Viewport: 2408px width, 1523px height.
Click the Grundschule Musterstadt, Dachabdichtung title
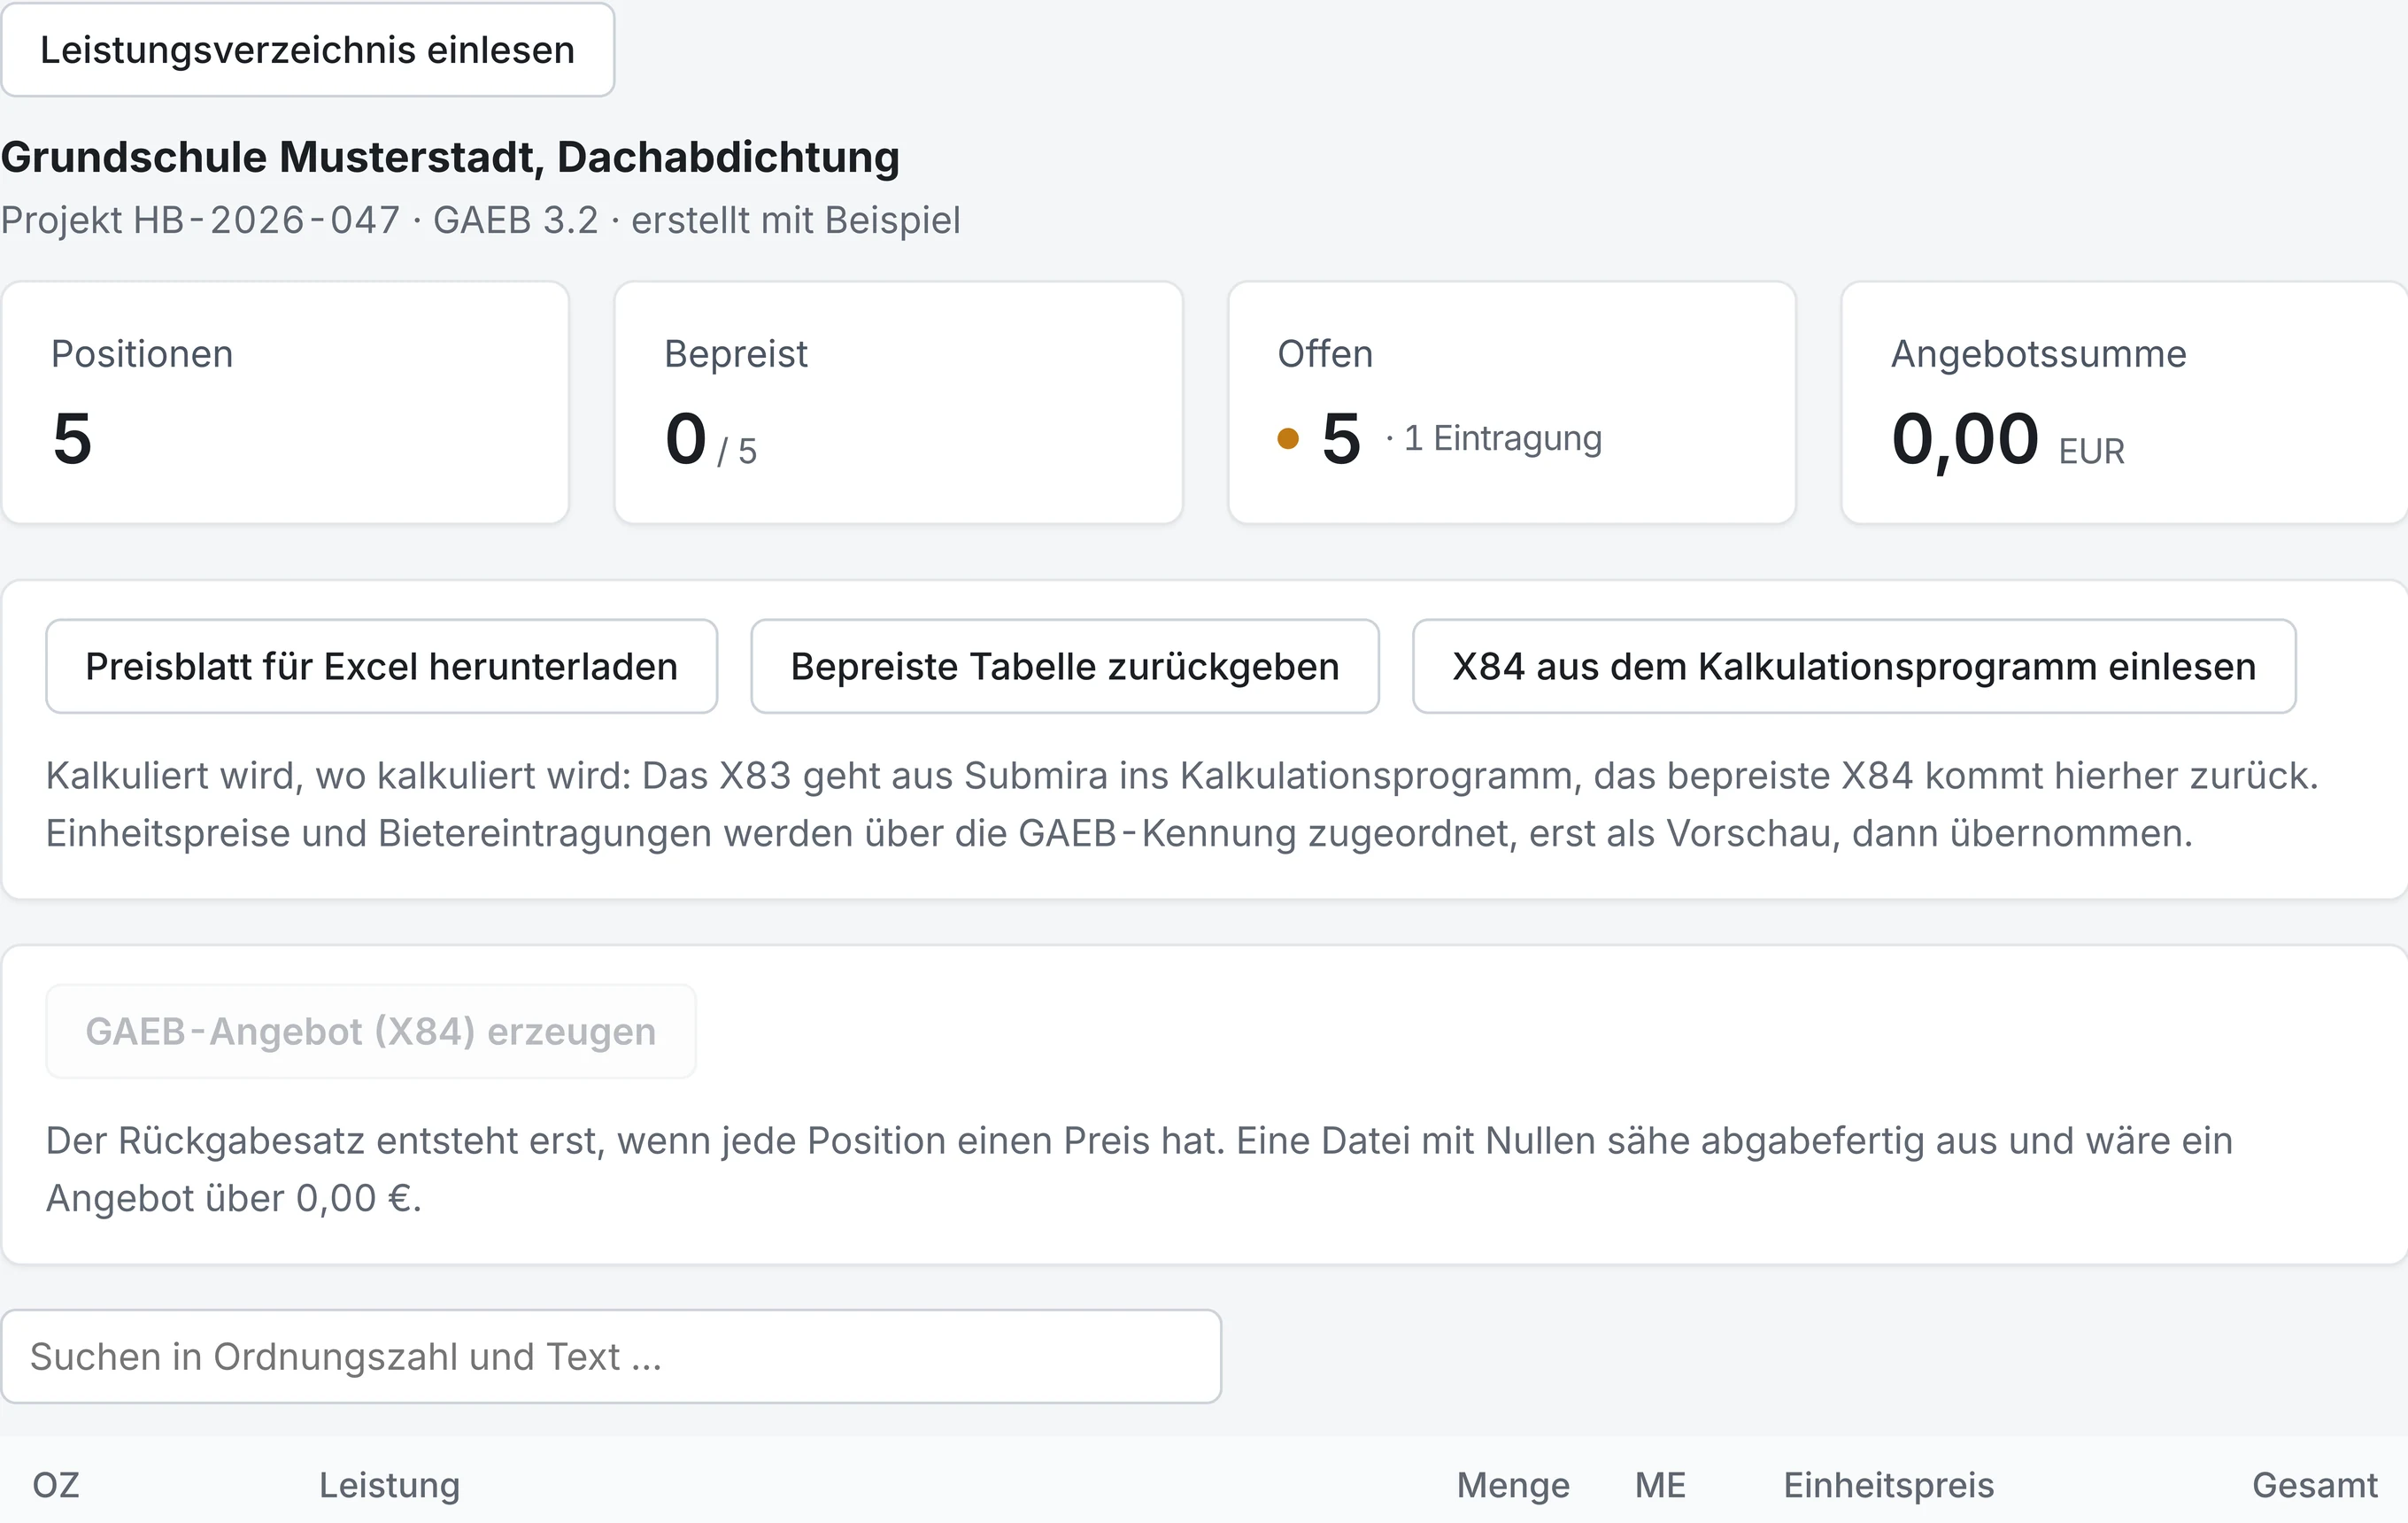coord(450,157)
